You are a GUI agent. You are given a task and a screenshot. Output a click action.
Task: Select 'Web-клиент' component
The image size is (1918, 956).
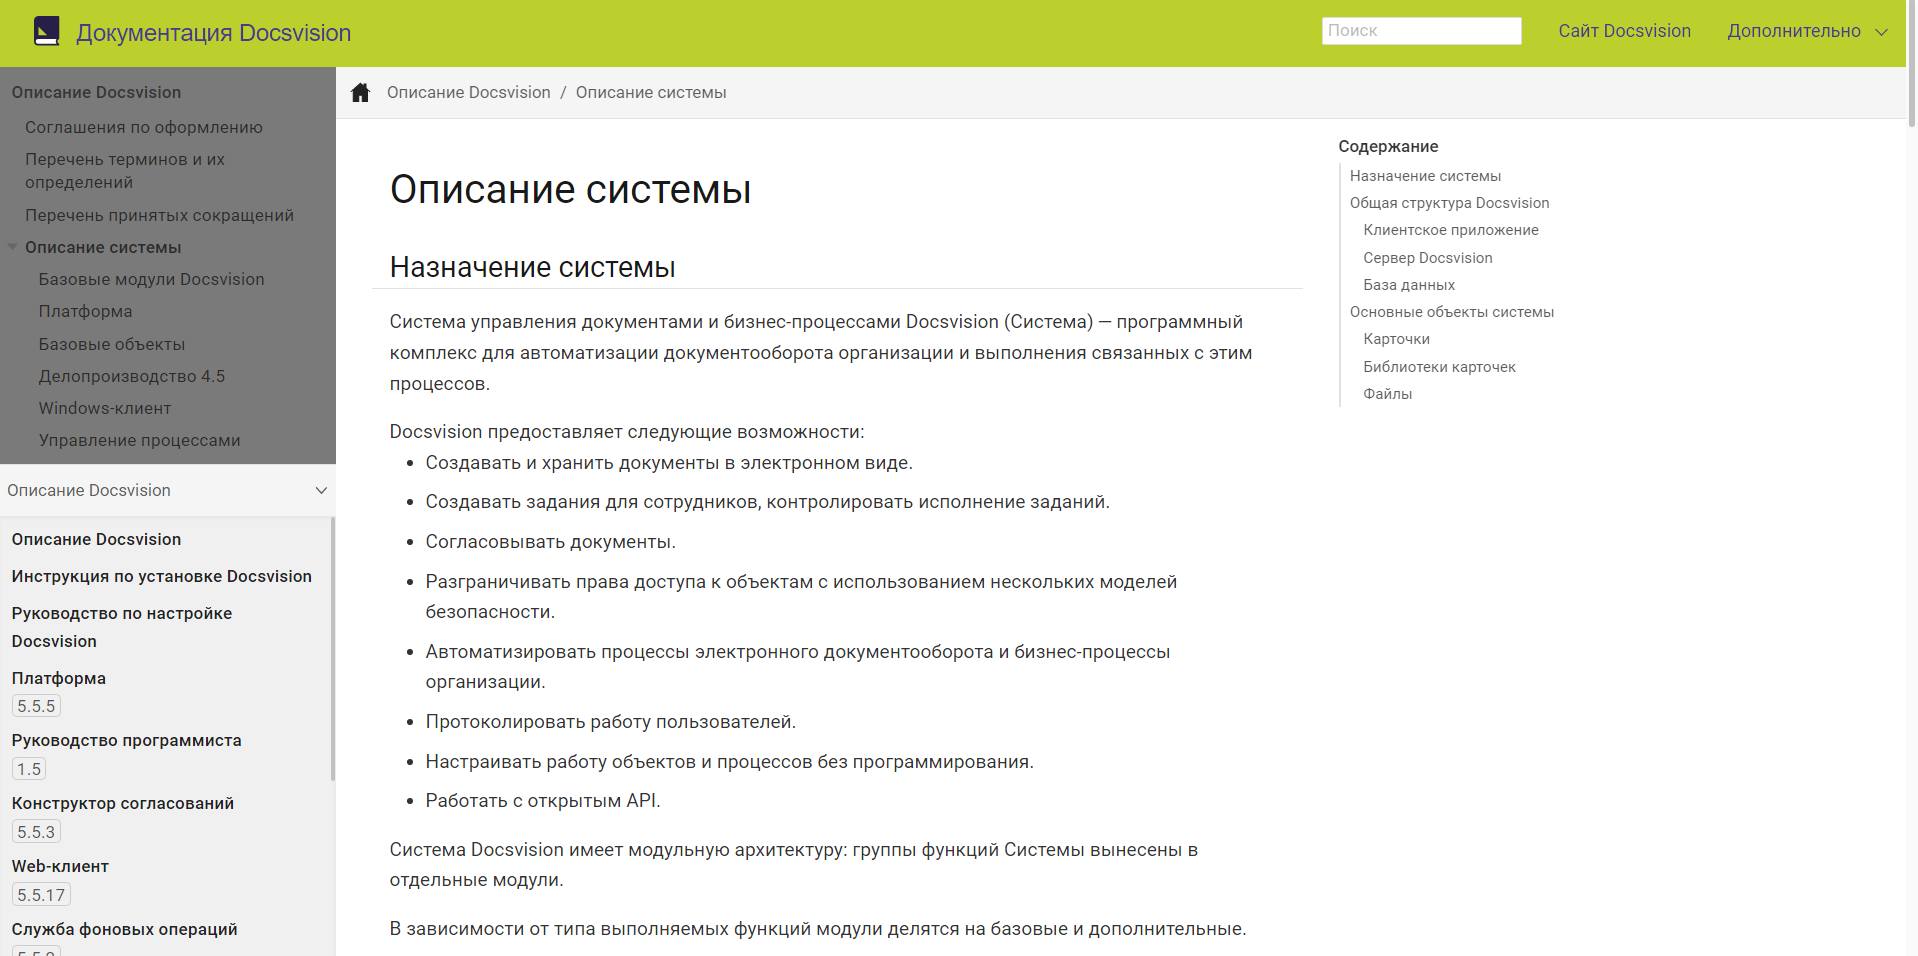[60, 866]
